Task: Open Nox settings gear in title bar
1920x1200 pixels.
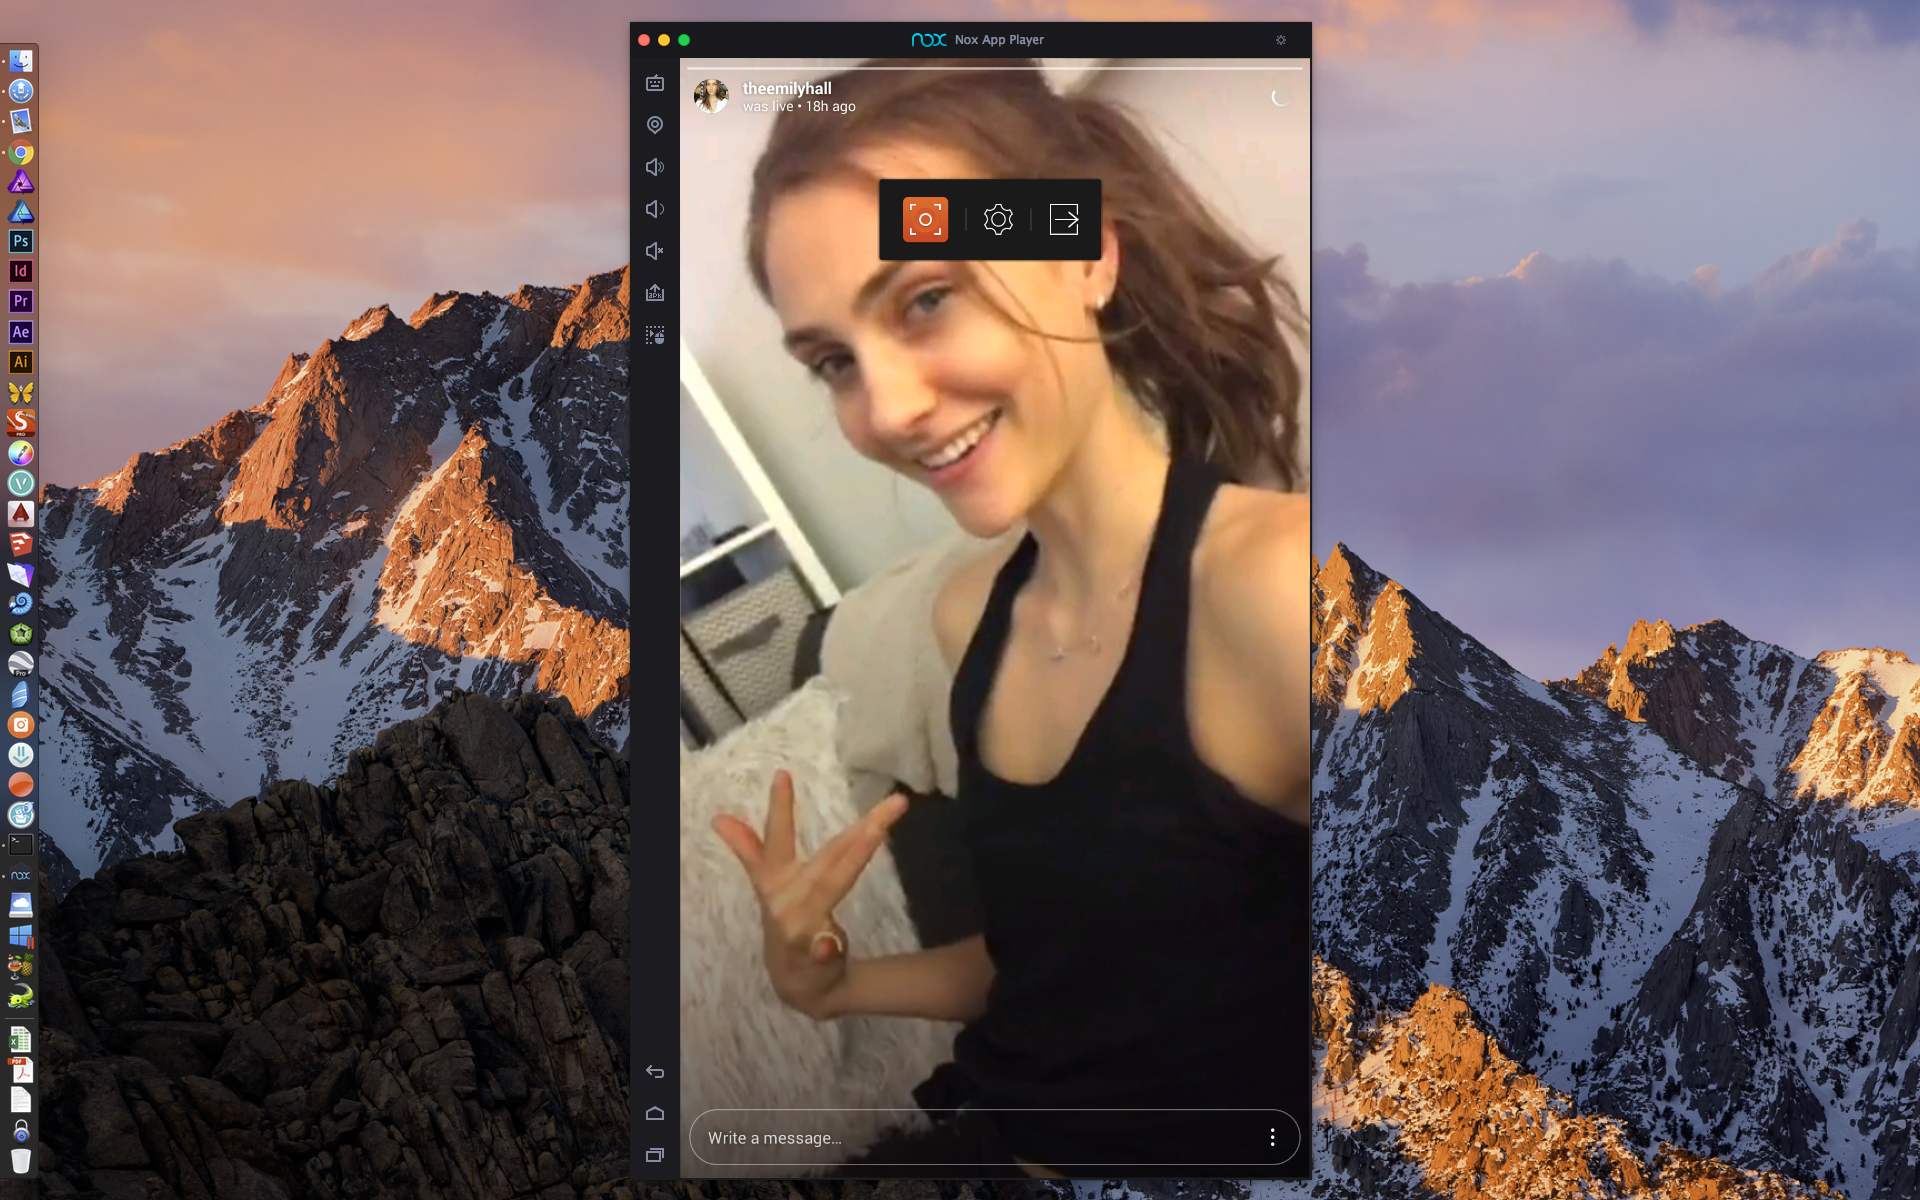Action: click(x=1281, y=40)
